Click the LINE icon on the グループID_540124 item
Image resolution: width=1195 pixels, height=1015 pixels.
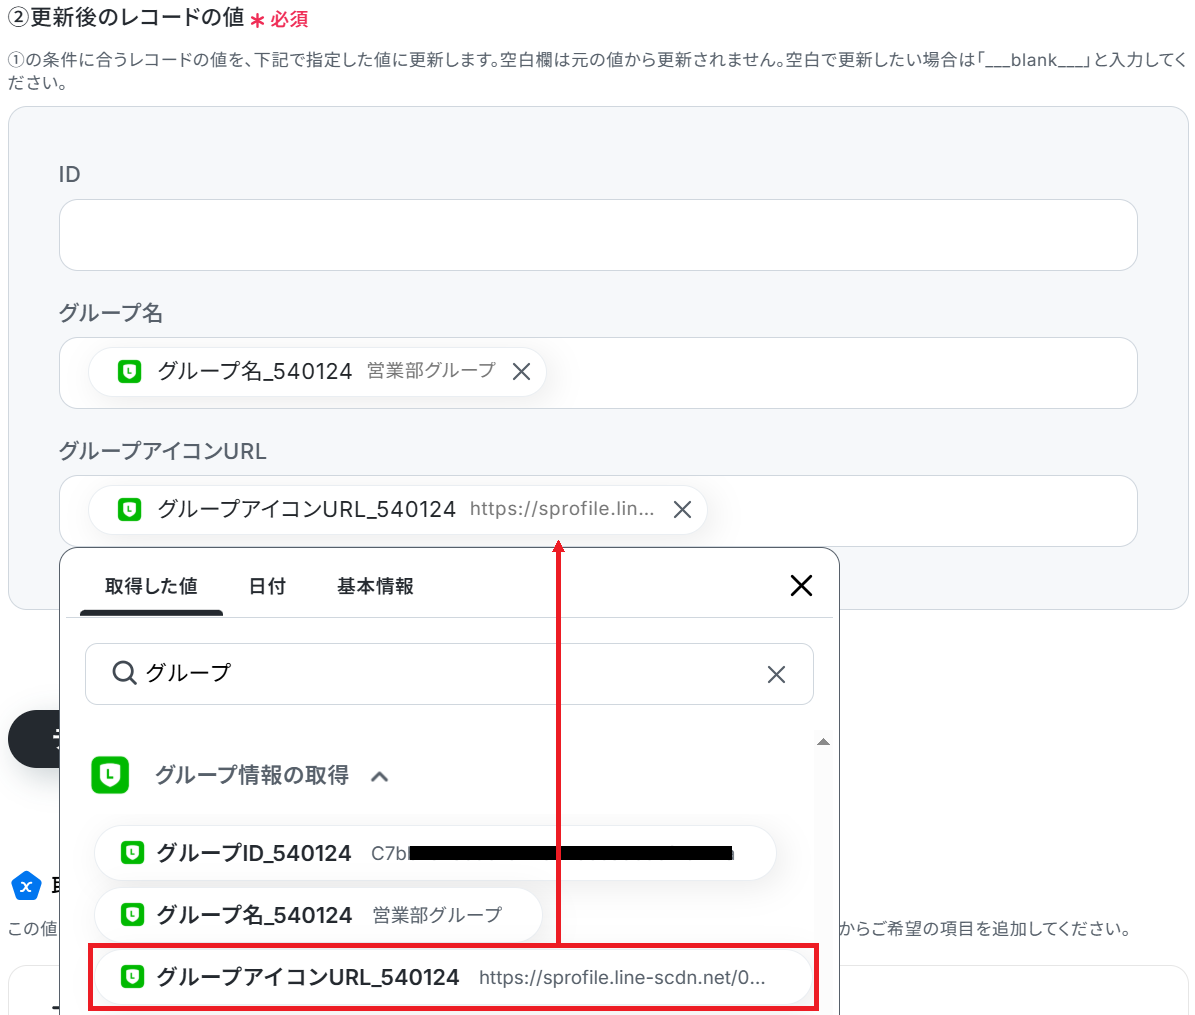(132, 853)
